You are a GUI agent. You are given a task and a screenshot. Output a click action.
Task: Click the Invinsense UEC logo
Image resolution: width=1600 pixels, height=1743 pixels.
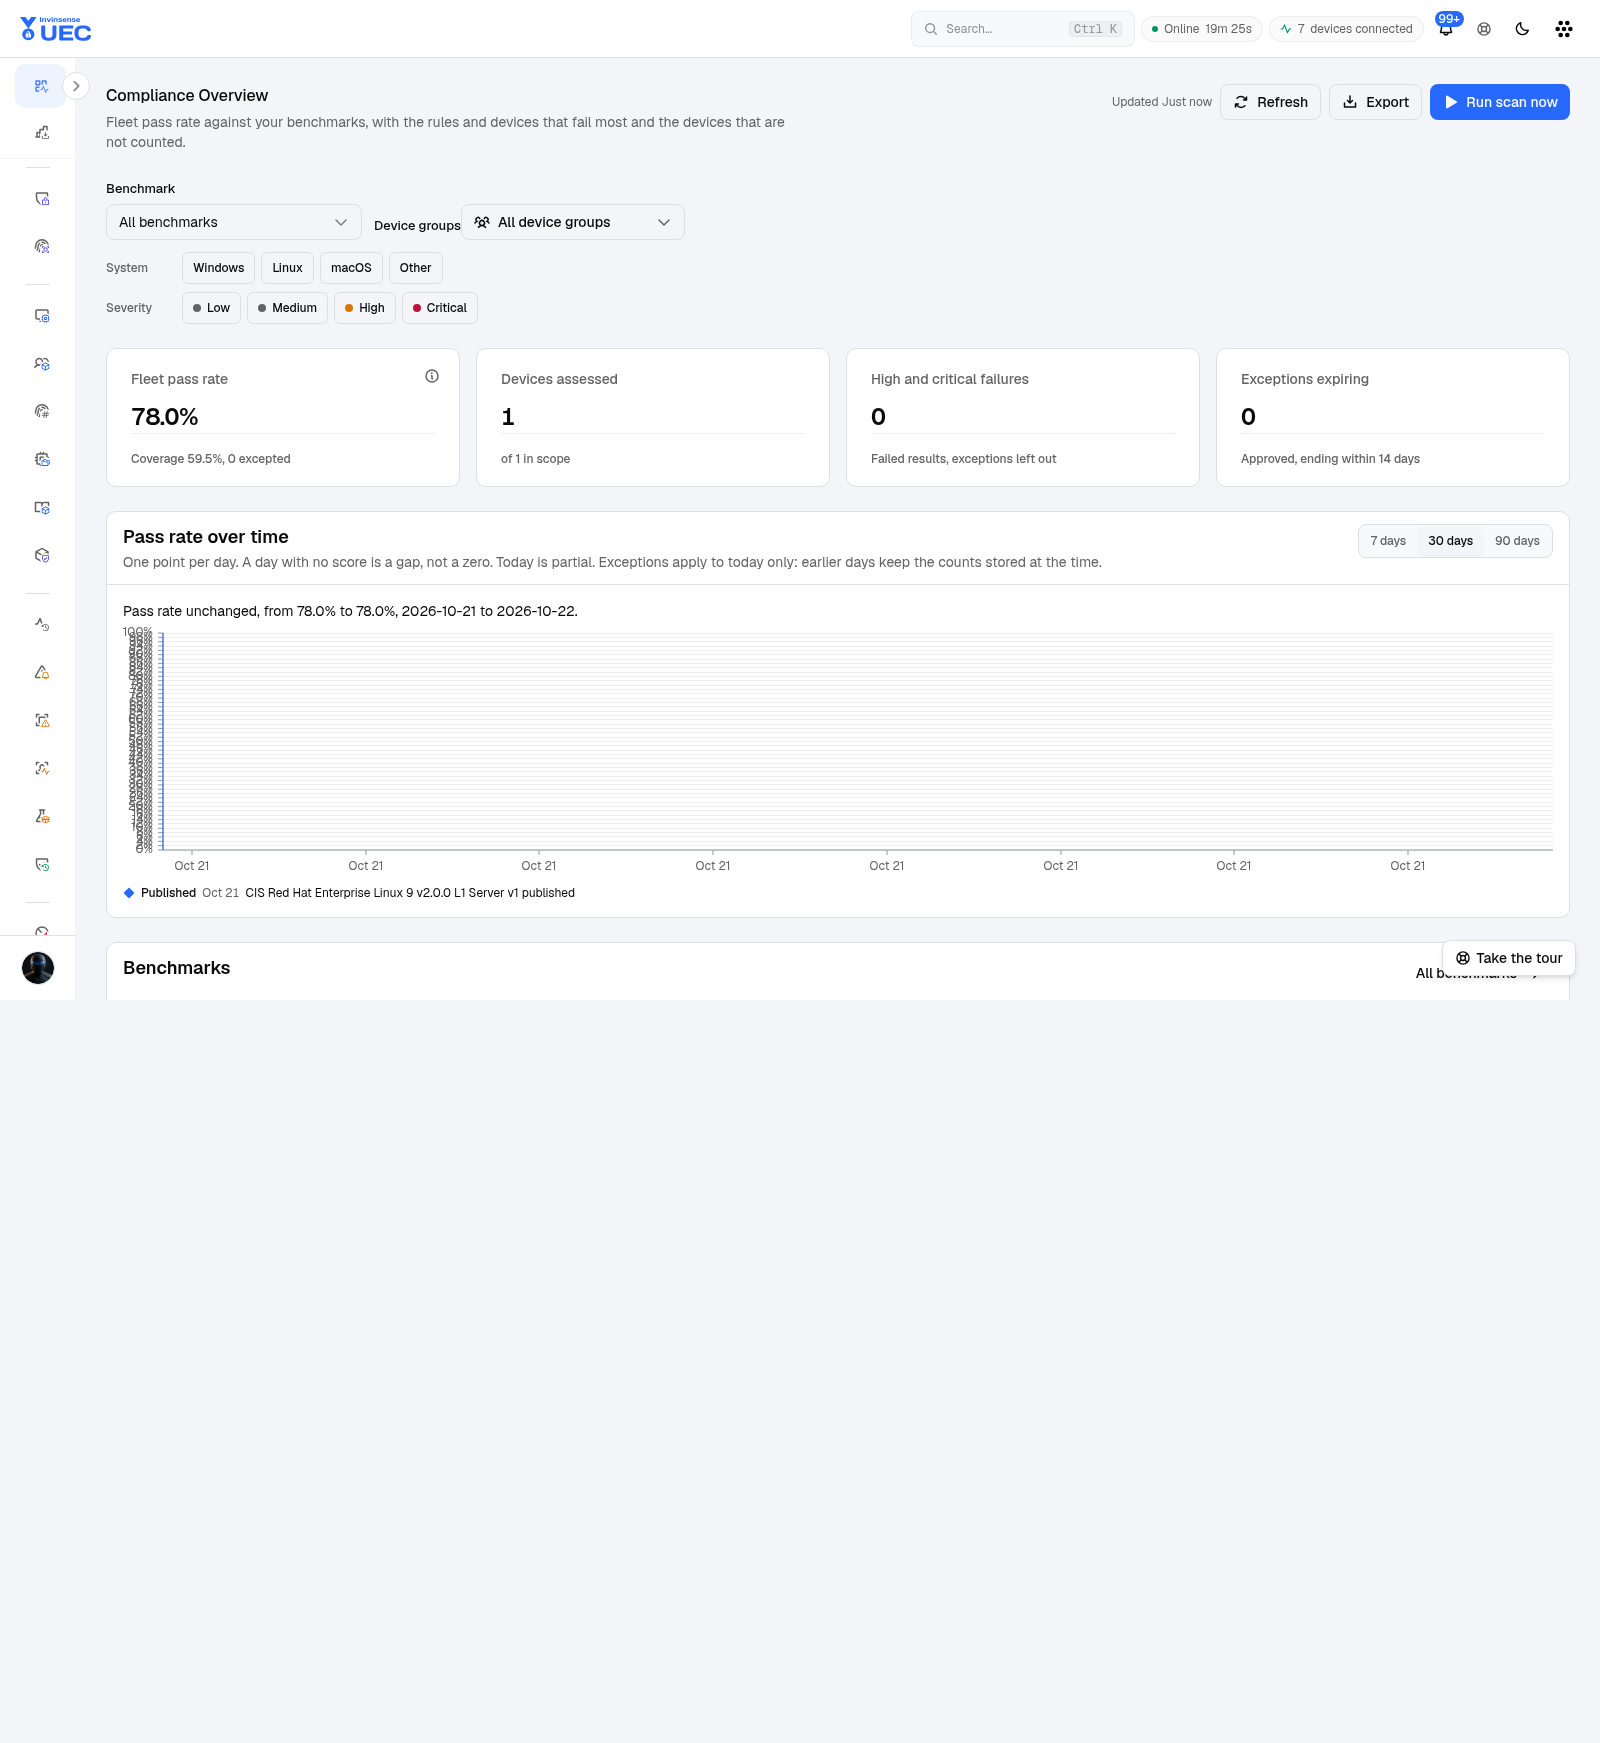(x=56, y=29)
